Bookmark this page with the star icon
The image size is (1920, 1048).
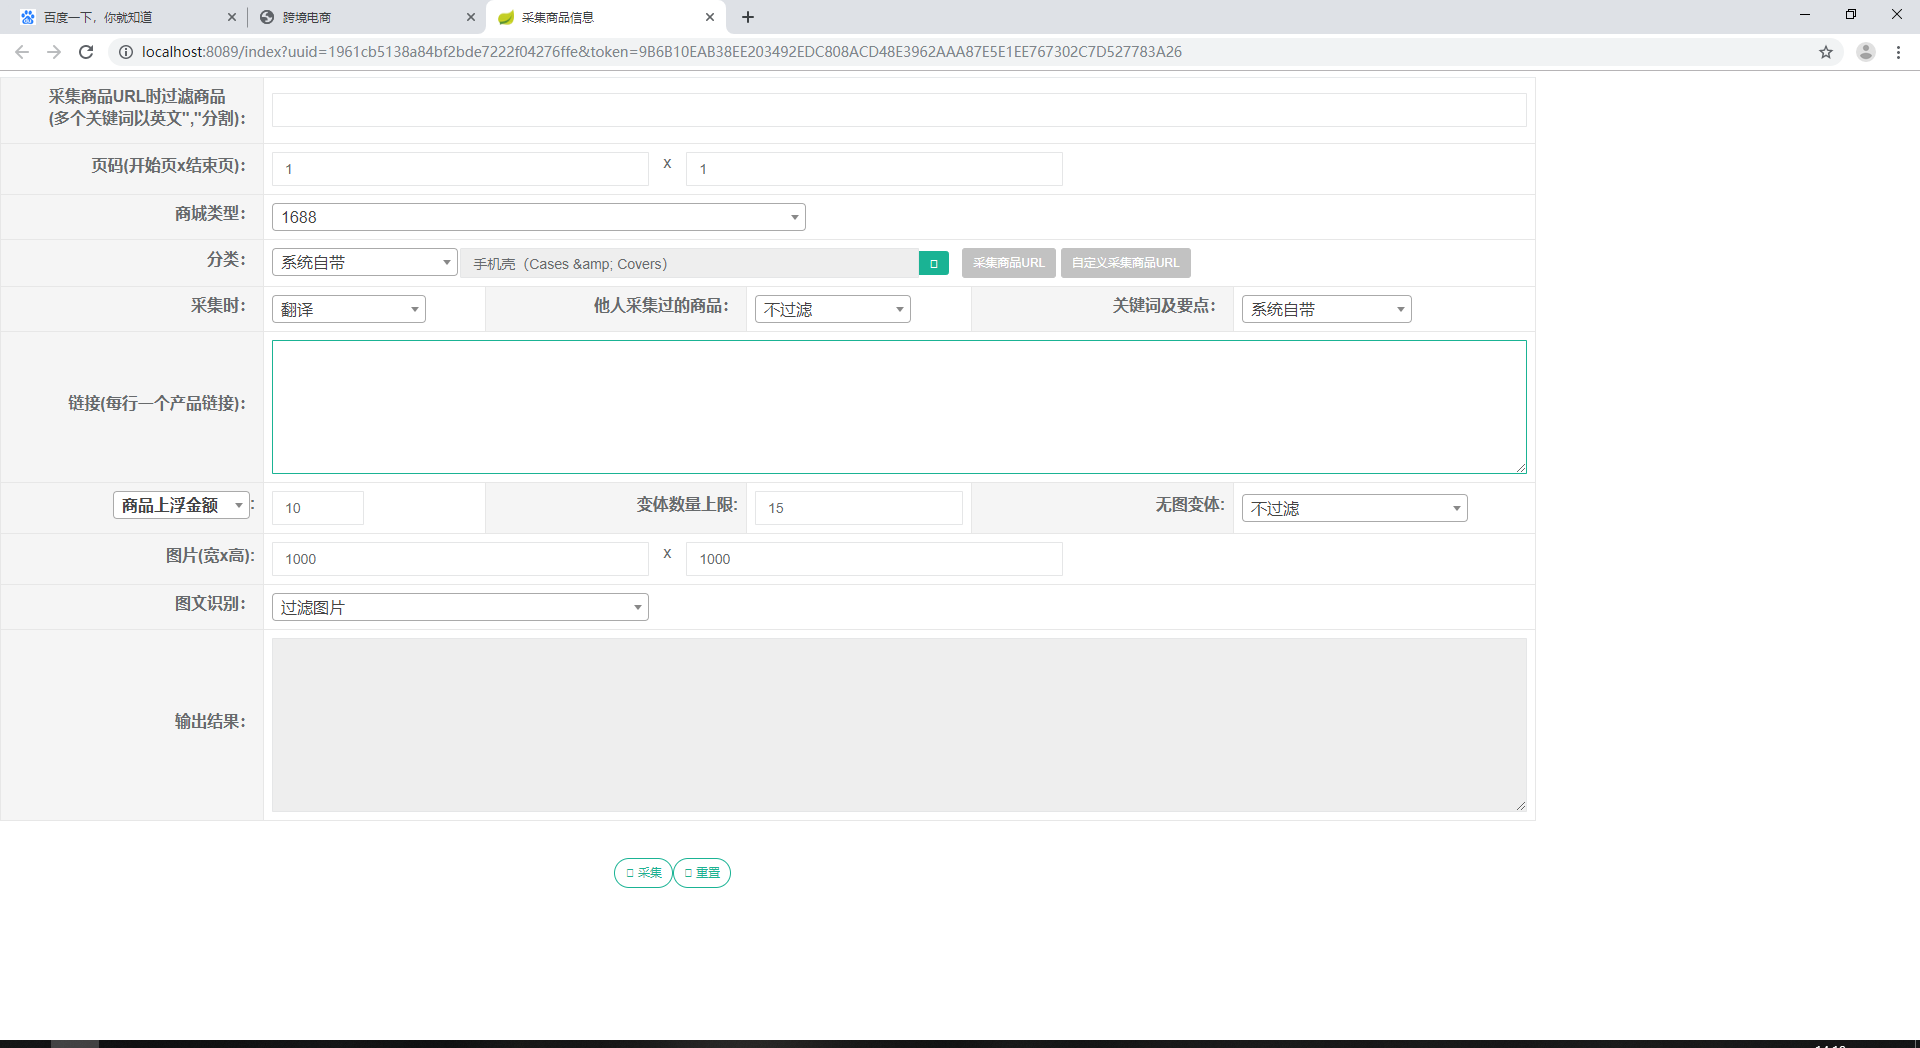click(x=1826, y=52)
